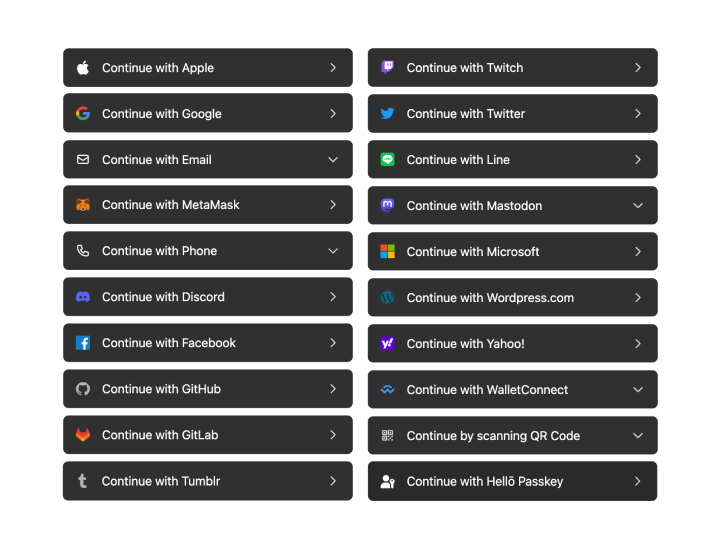Click the QR code icon

(387, 436)
